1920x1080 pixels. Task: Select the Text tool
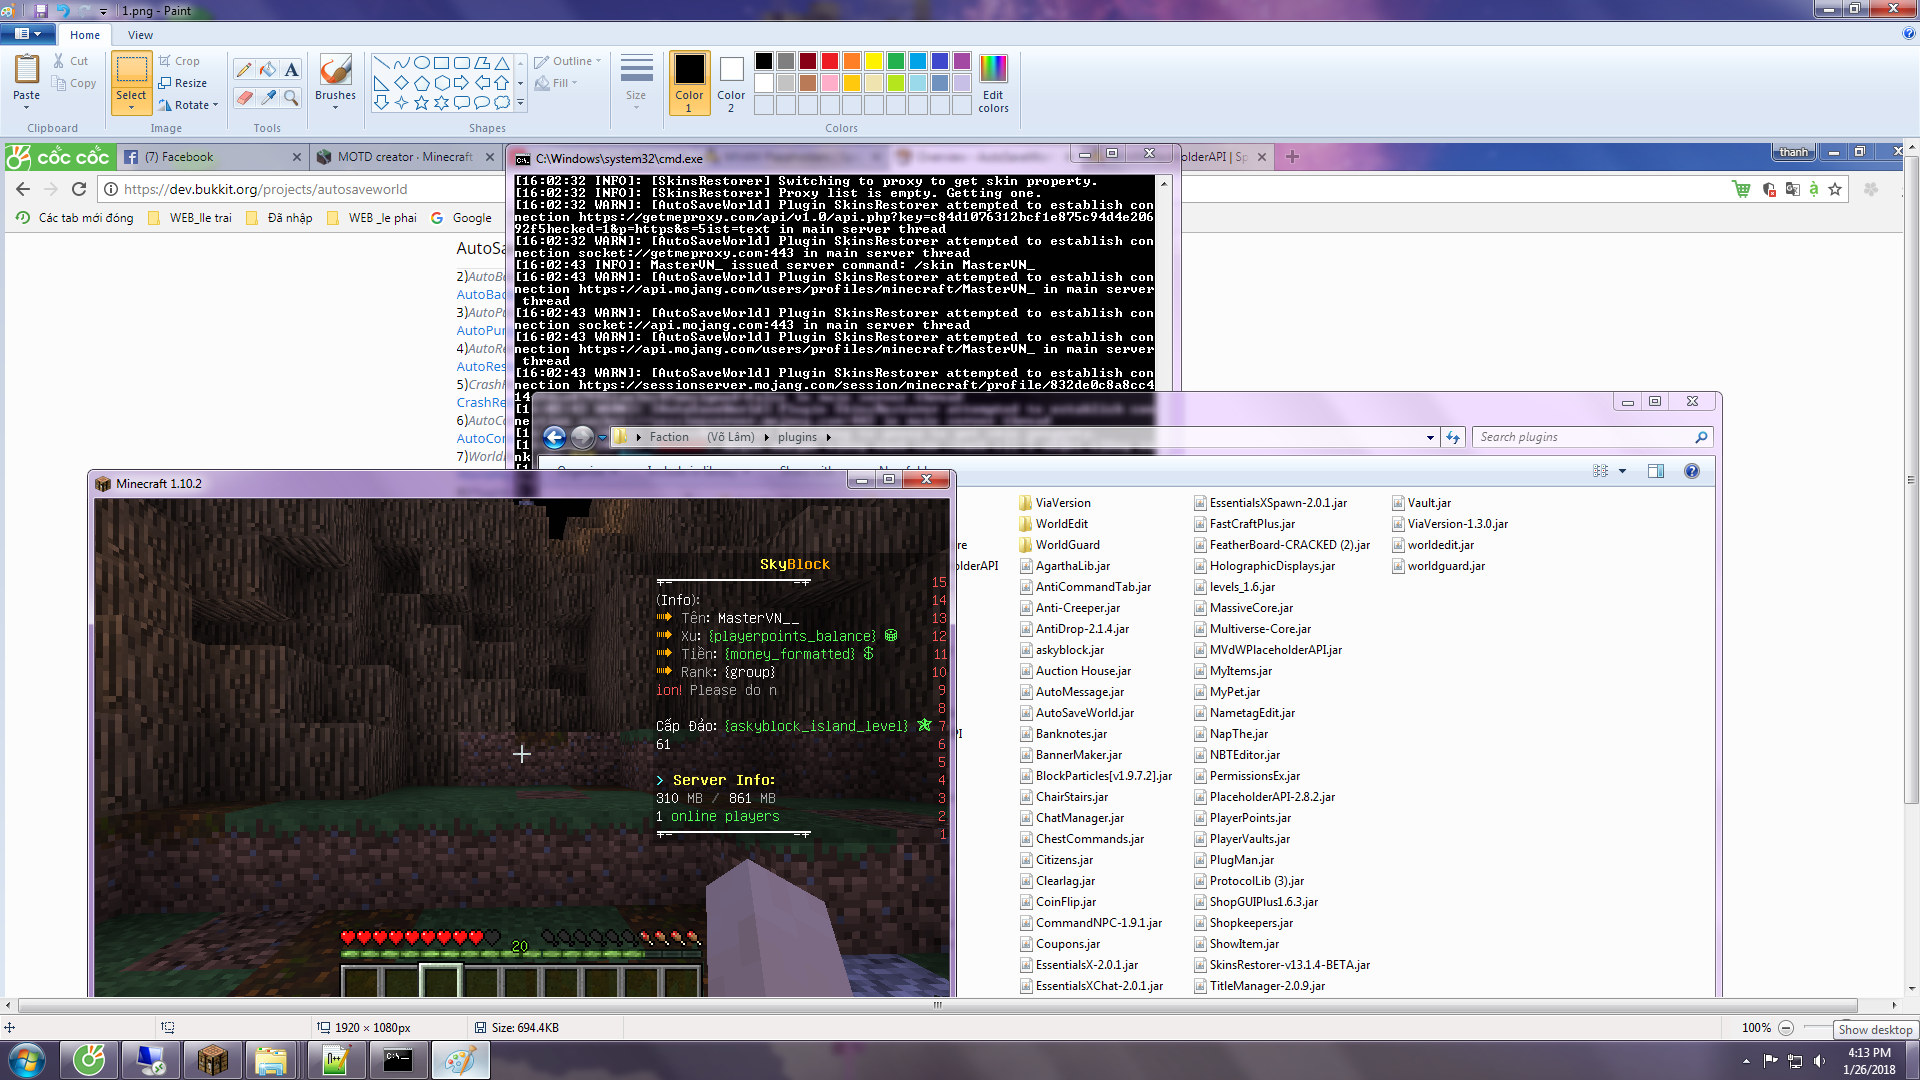[291, 69]
